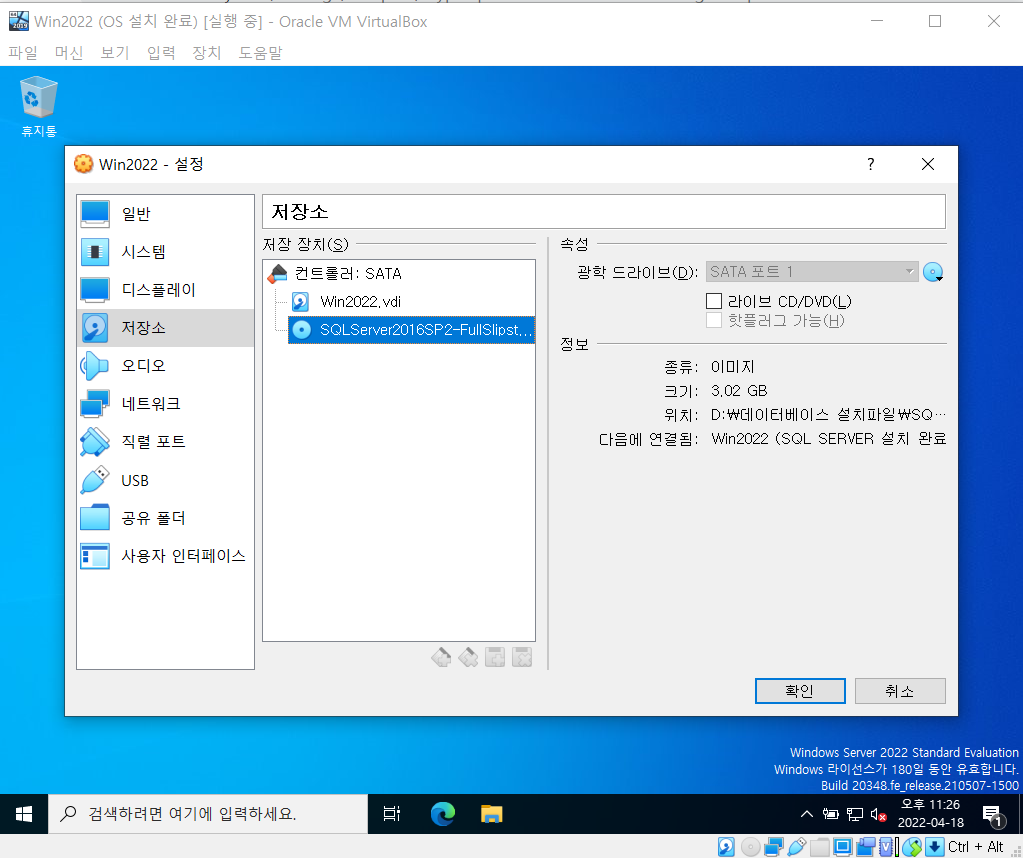Click the USB indicator in VirtualBox status bar
The width and height of the screenshot is (1023, 858).
pos(797,847)
